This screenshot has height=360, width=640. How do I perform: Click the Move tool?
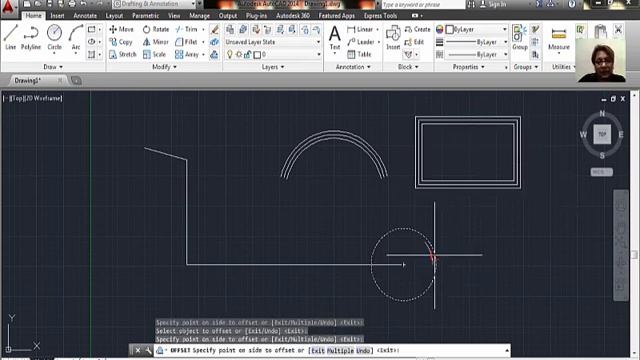[x=121, y=29]
